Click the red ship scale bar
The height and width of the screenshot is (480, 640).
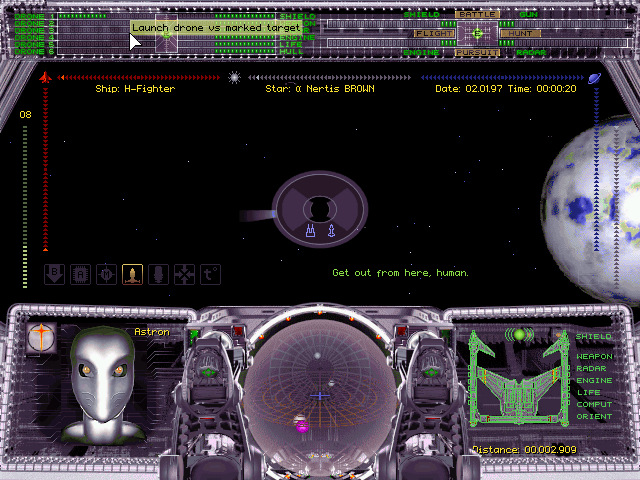[139, 77]
